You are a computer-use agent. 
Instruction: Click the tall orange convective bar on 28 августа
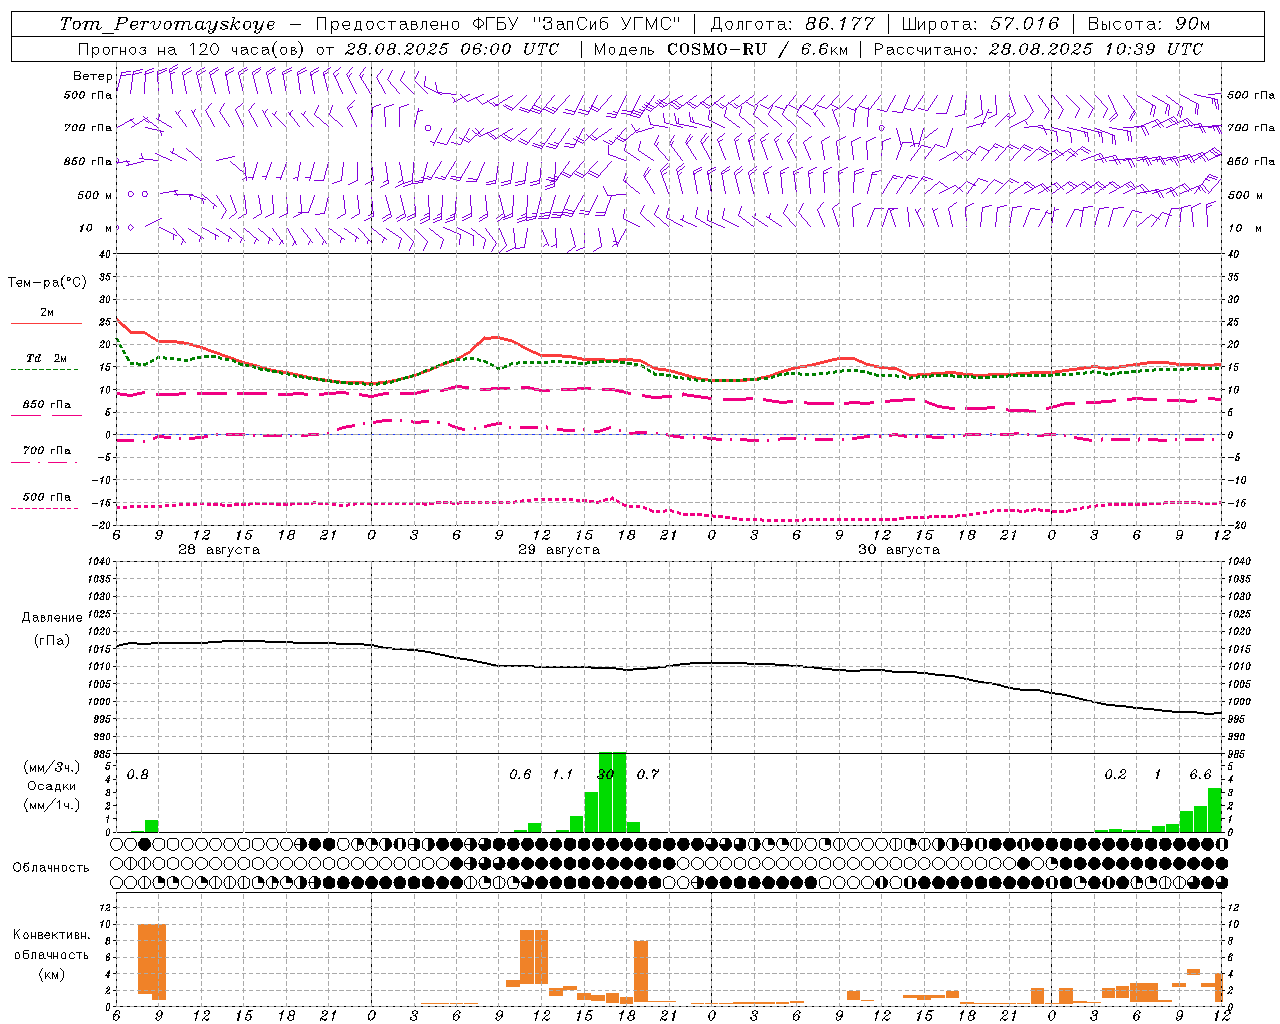(152, 961)
